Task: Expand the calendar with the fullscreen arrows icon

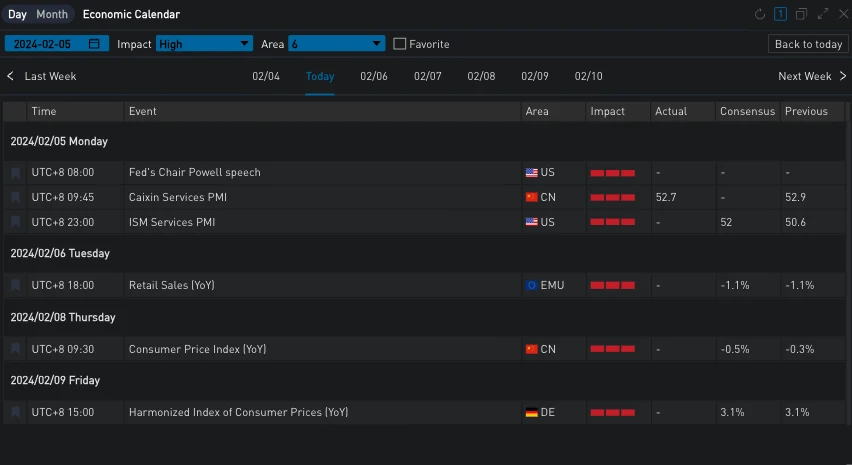Action: [x=823, y=14]
